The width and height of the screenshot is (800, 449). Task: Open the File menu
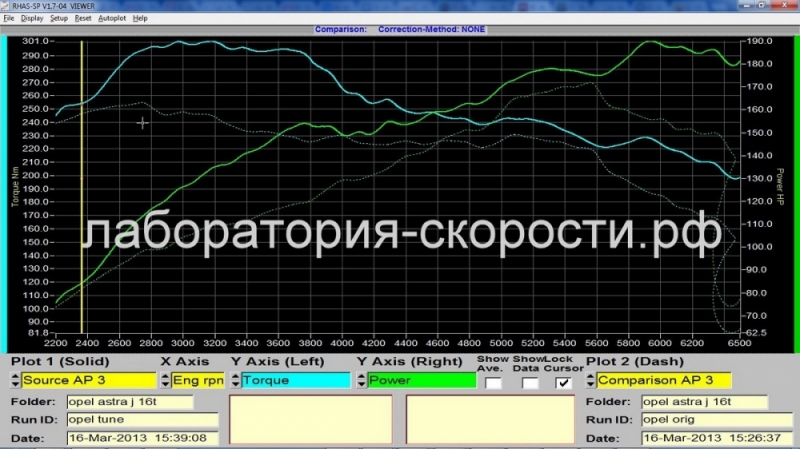tap(9, 18)
